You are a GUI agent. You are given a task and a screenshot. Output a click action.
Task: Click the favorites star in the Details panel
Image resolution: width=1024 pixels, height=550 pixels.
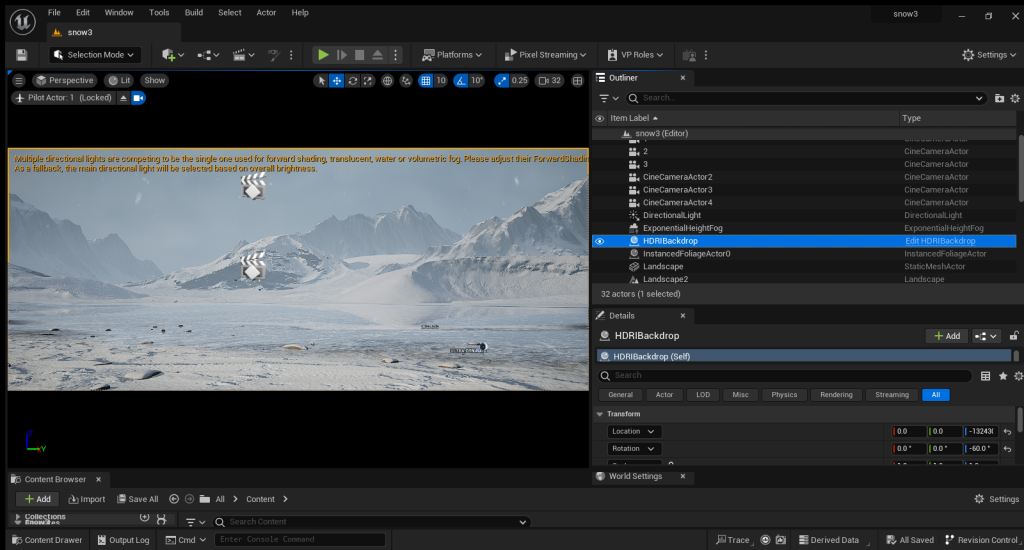pos(1003,376)
